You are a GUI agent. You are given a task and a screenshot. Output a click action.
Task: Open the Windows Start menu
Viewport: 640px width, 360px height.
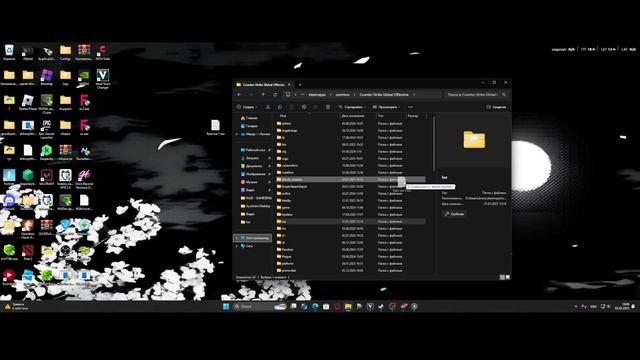pos(226,306)
